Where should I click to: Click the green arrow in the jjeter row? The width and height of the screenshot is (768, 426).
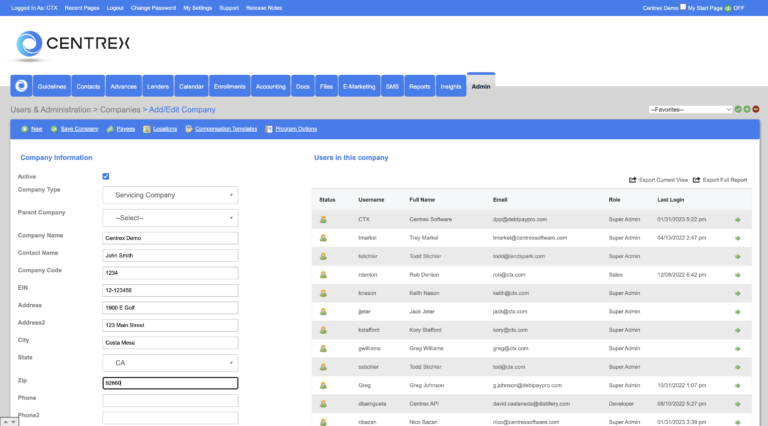click(738, 312)
